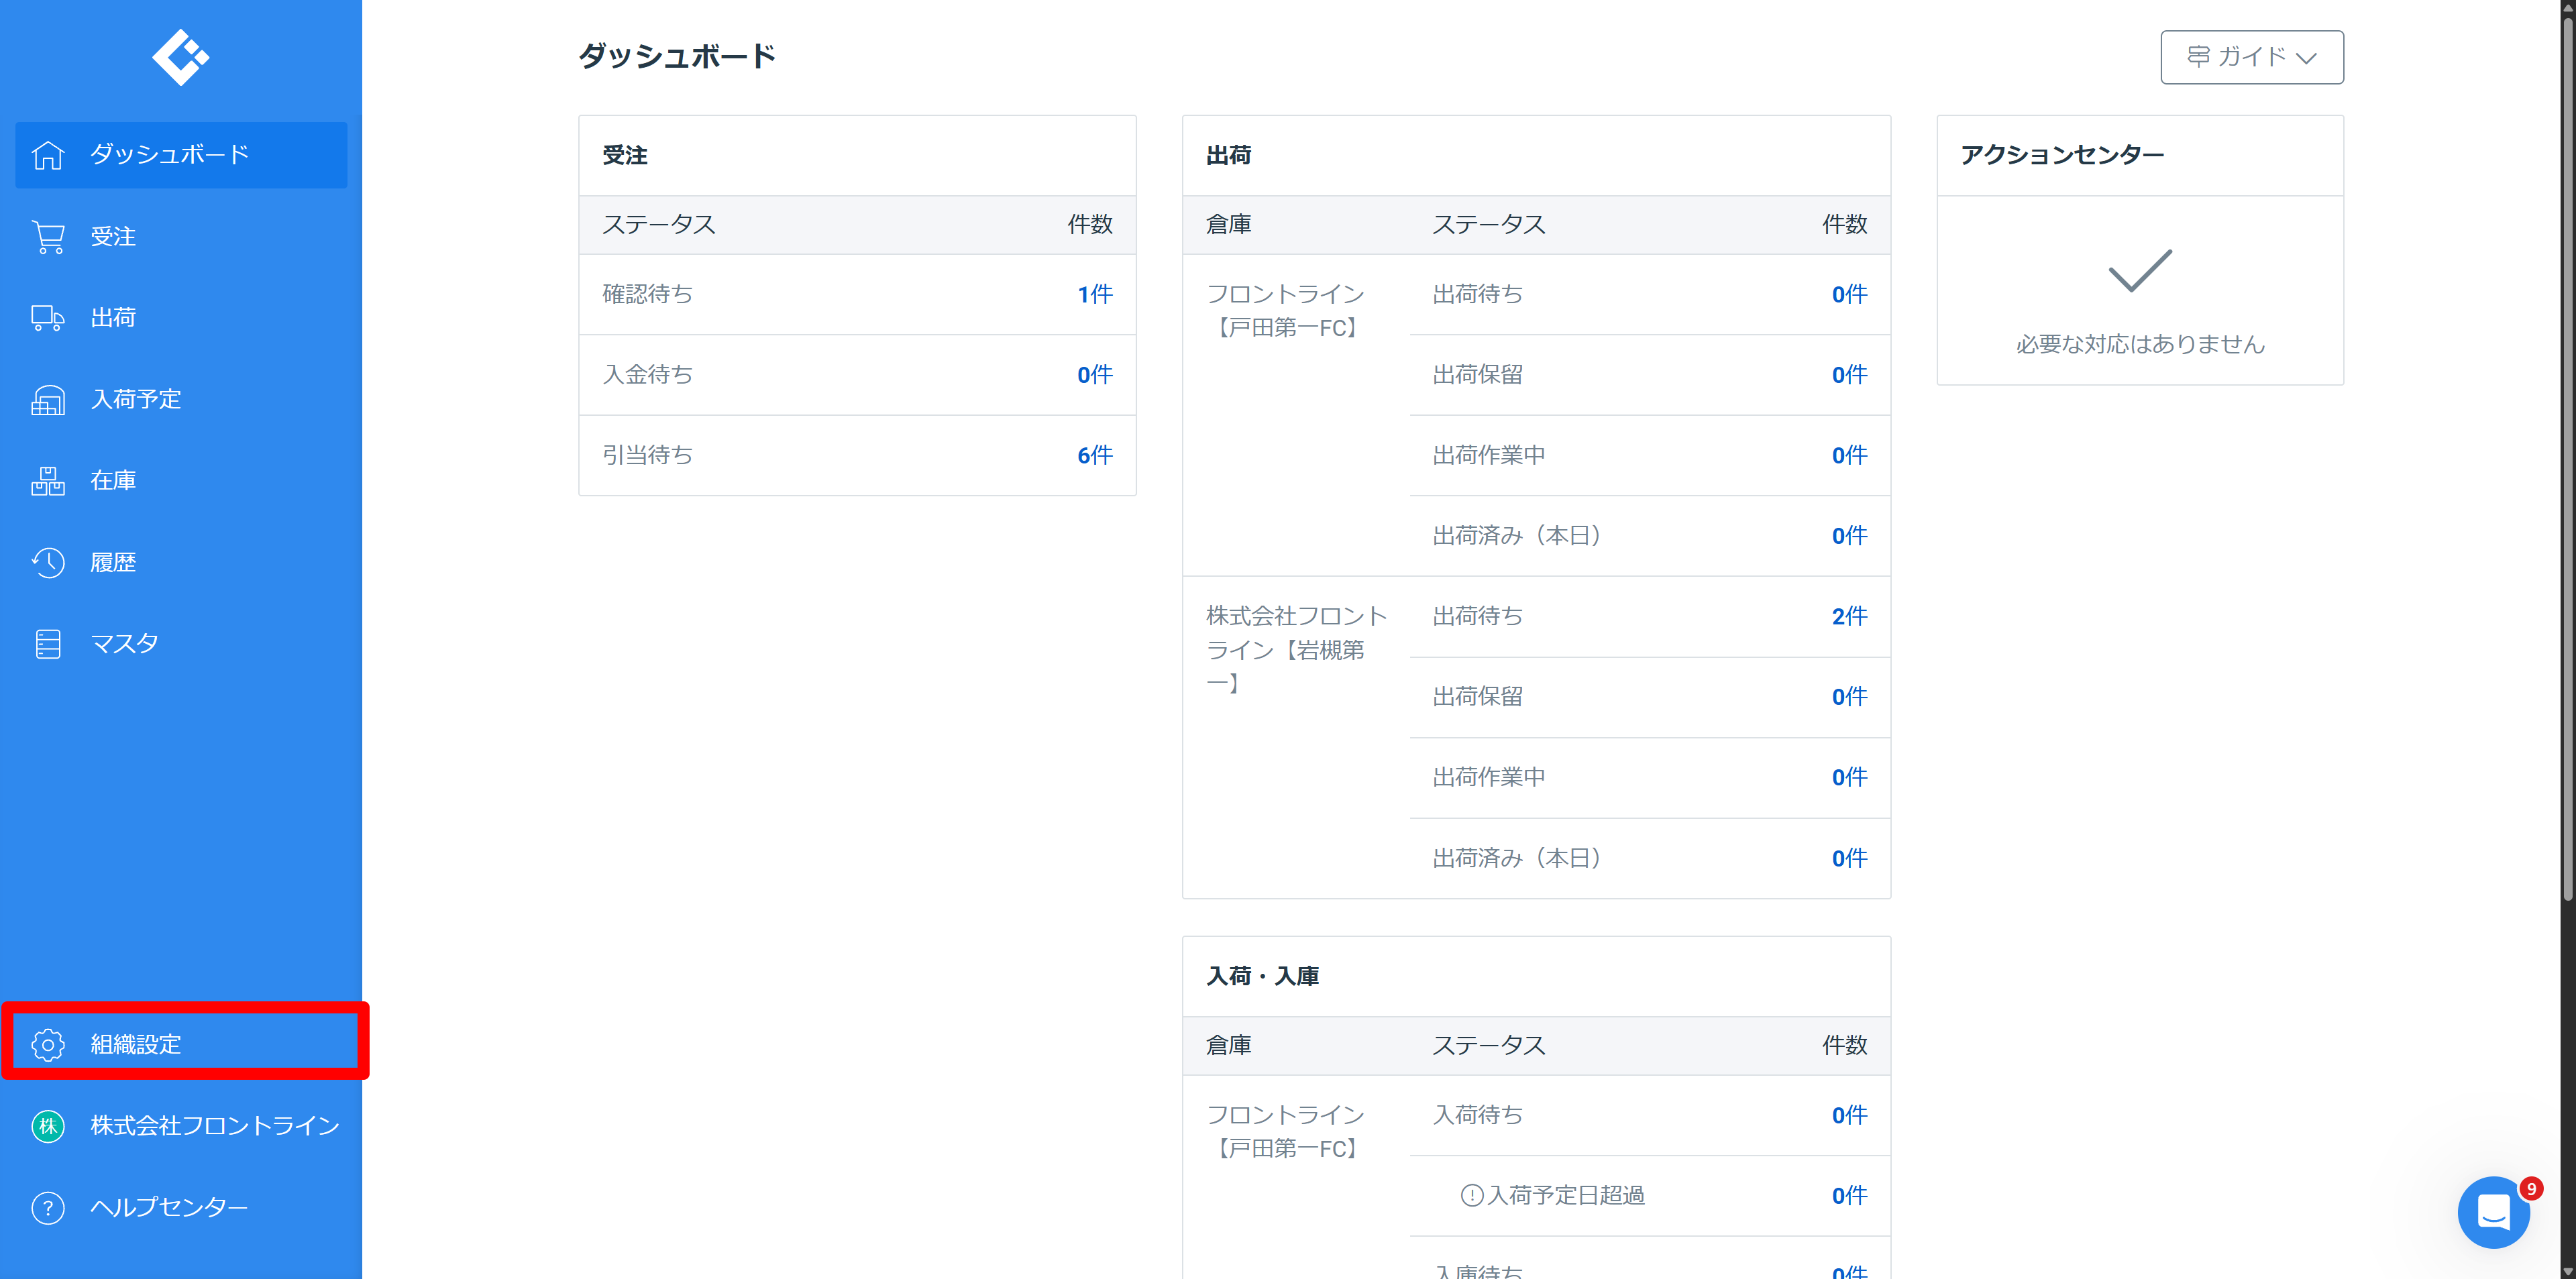
Task: Click the shopping cart icon for 受注
Action: pos(48,237)
